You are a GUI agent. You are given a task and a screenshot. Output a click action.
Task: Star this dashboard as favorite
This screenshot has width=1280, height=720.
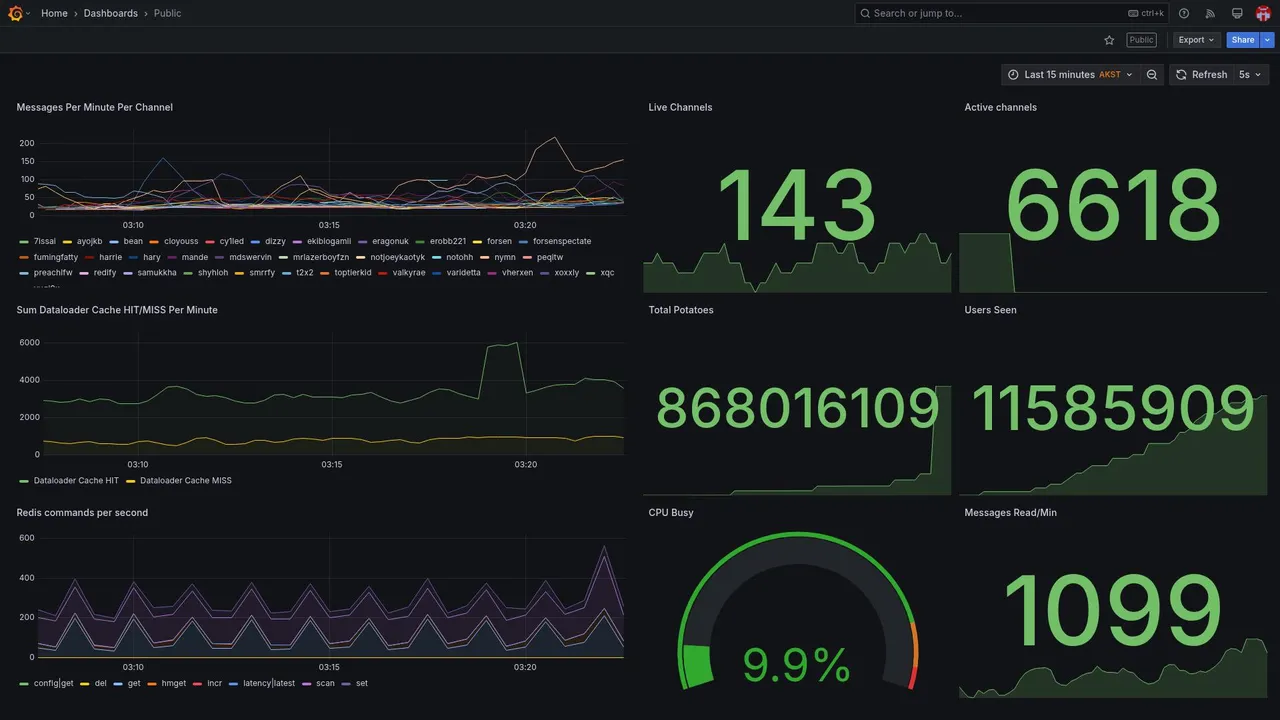coord(1109,40)
